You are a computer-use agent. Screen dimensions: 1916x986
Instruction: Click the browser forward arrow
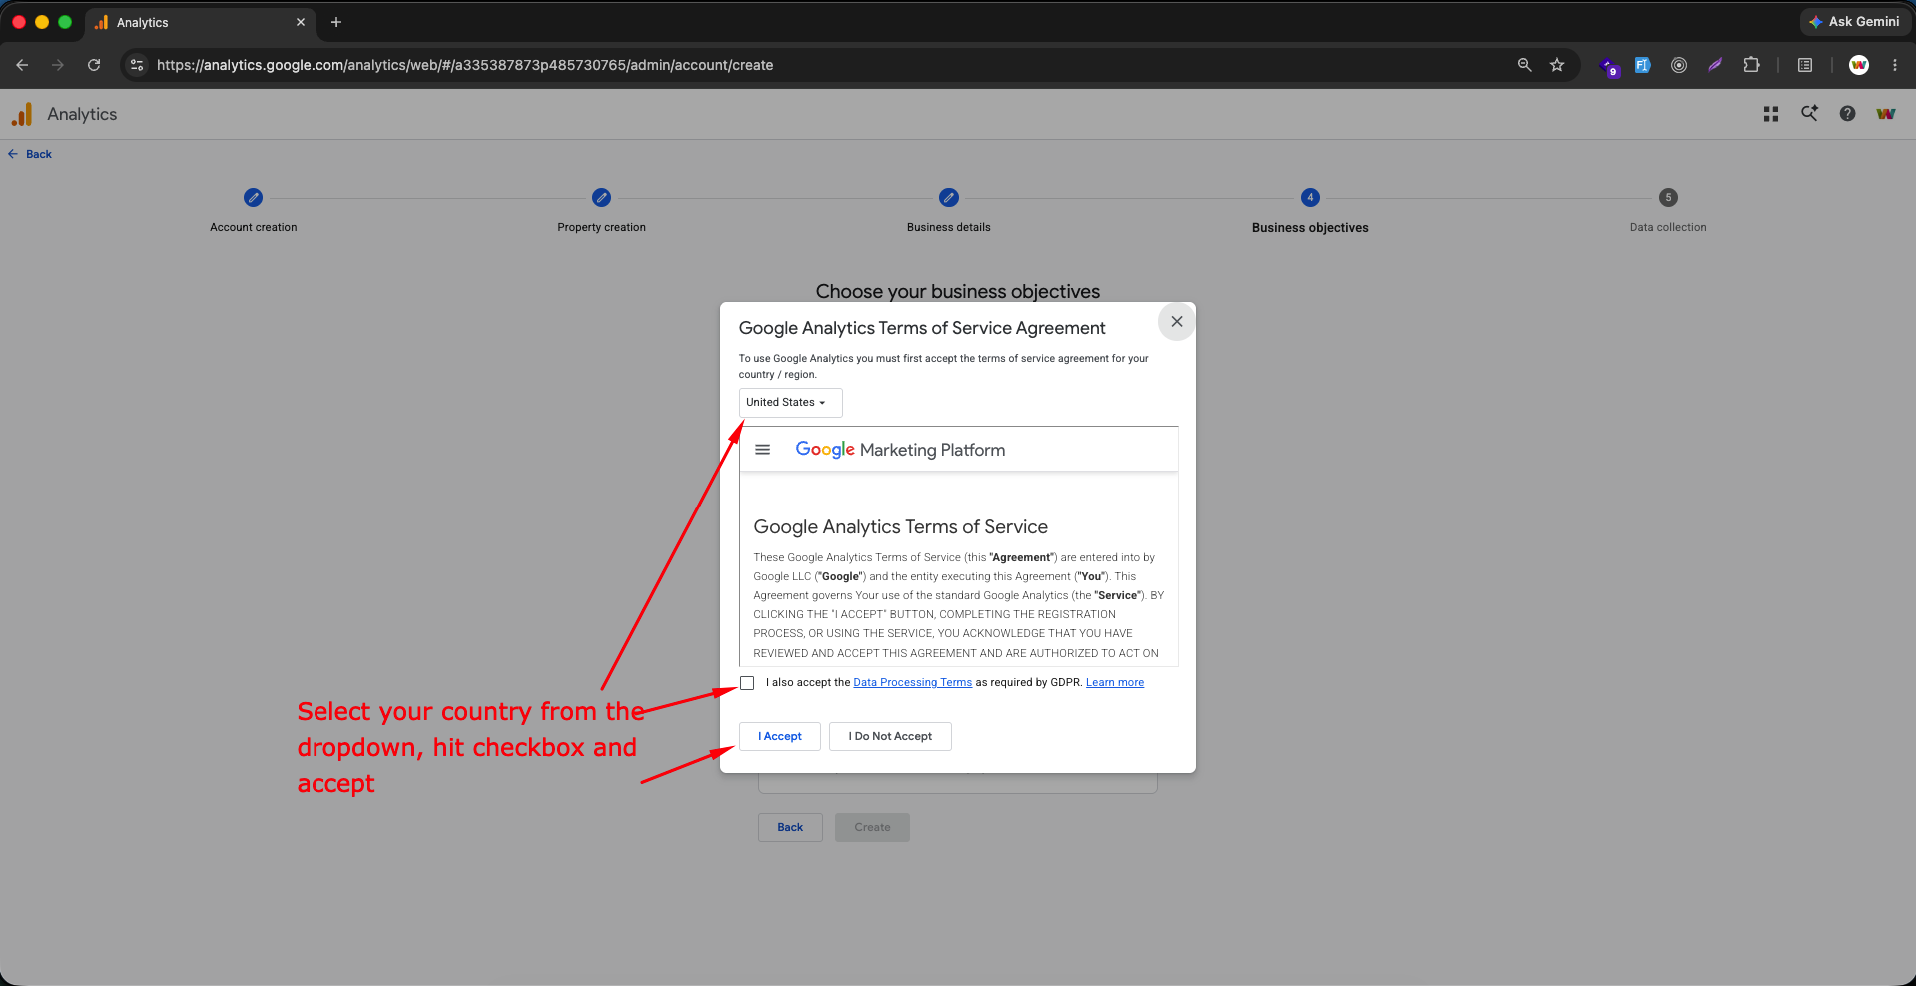coord(58,65)
